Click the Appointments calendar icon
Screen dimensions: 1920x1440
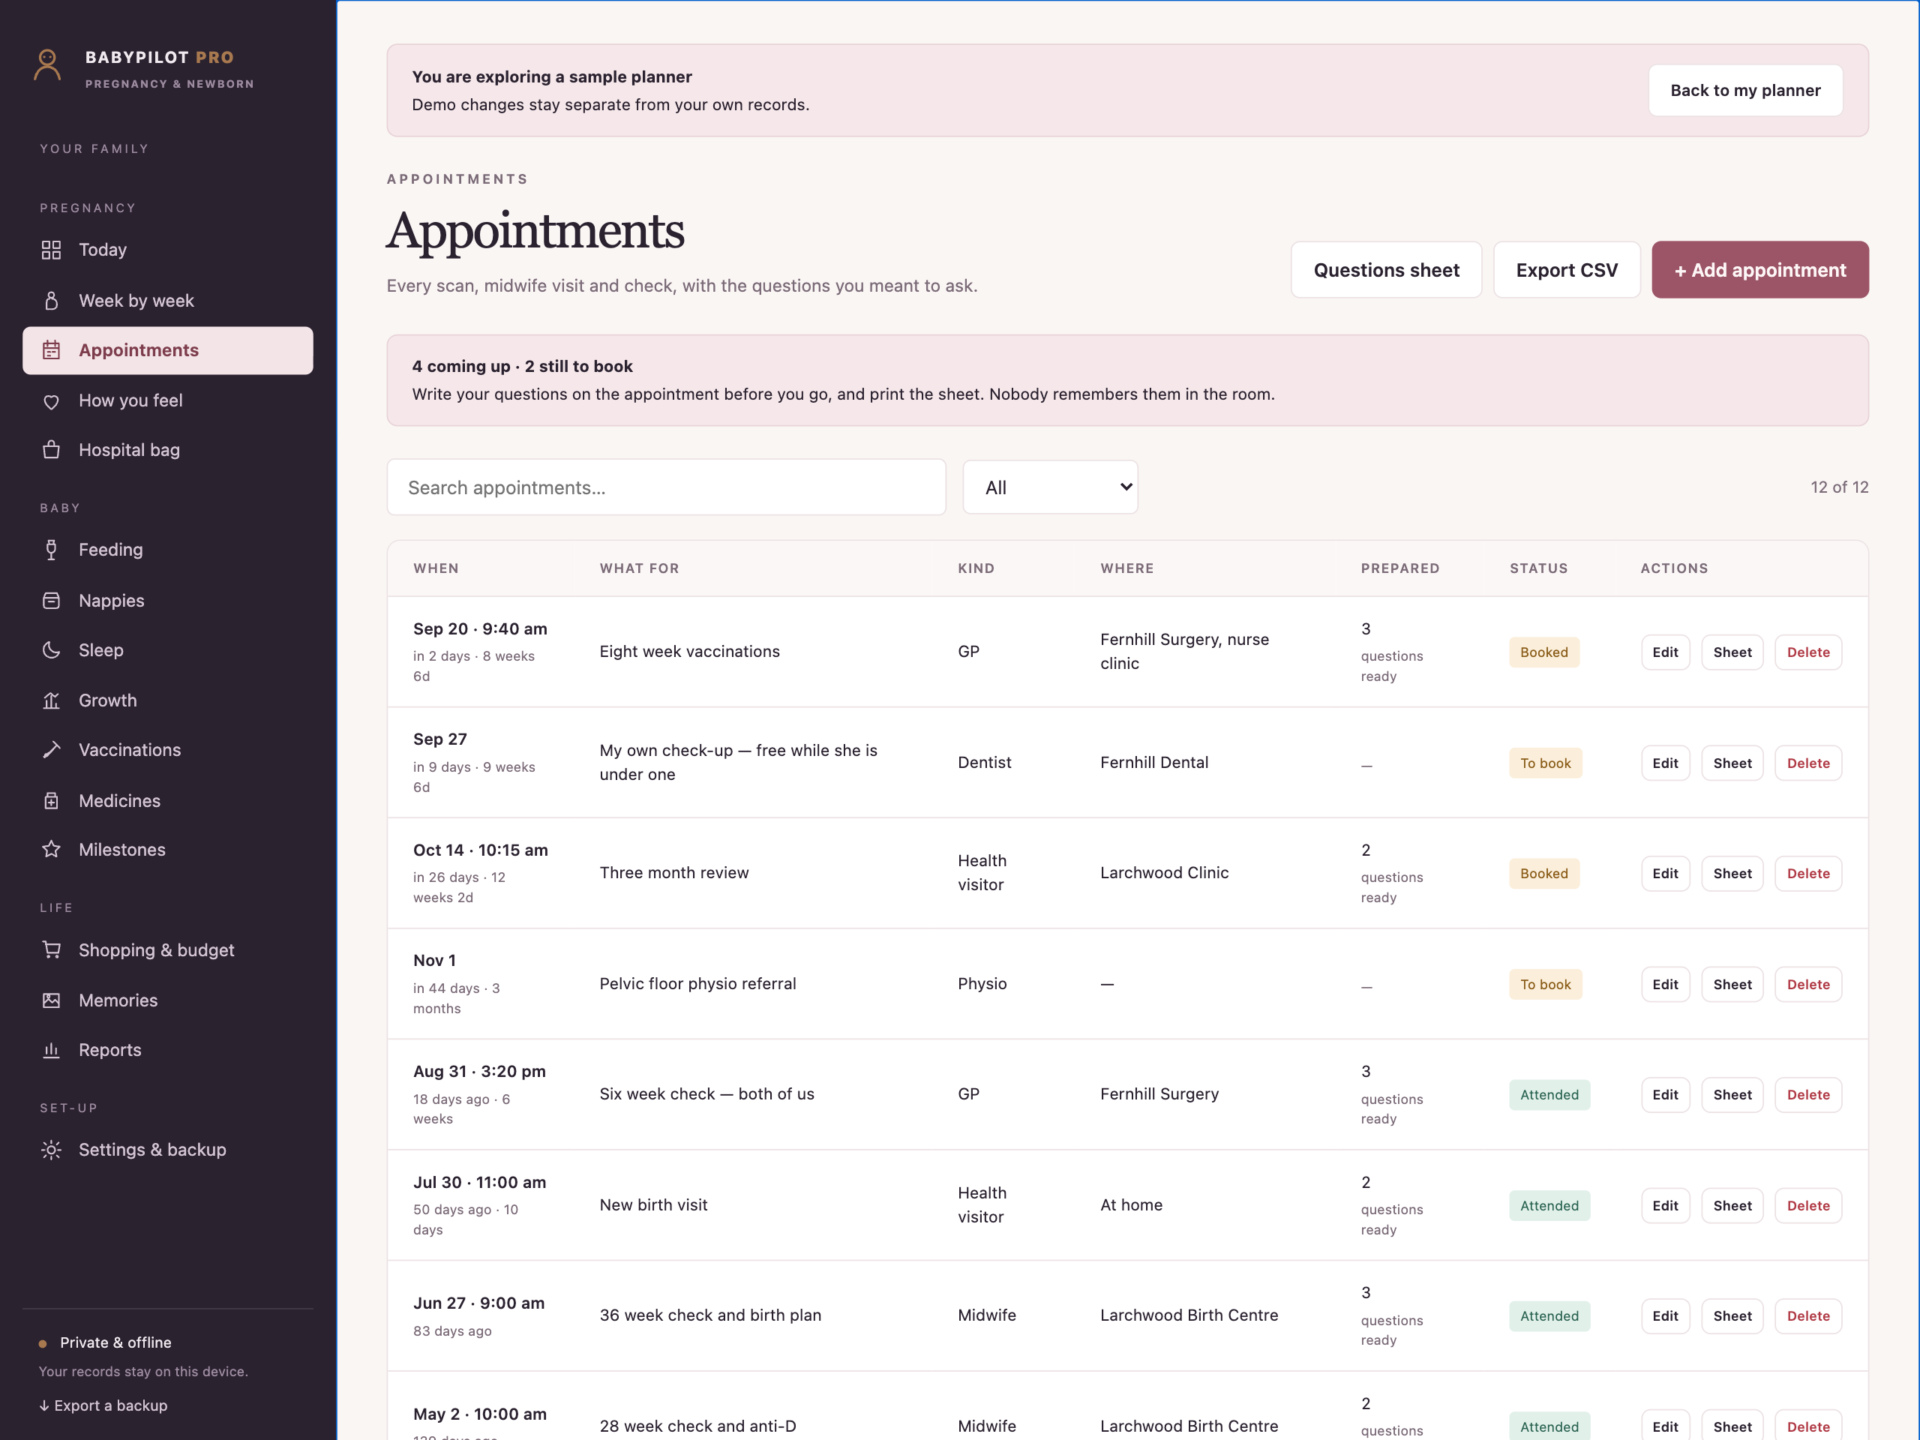coord(51,351)
